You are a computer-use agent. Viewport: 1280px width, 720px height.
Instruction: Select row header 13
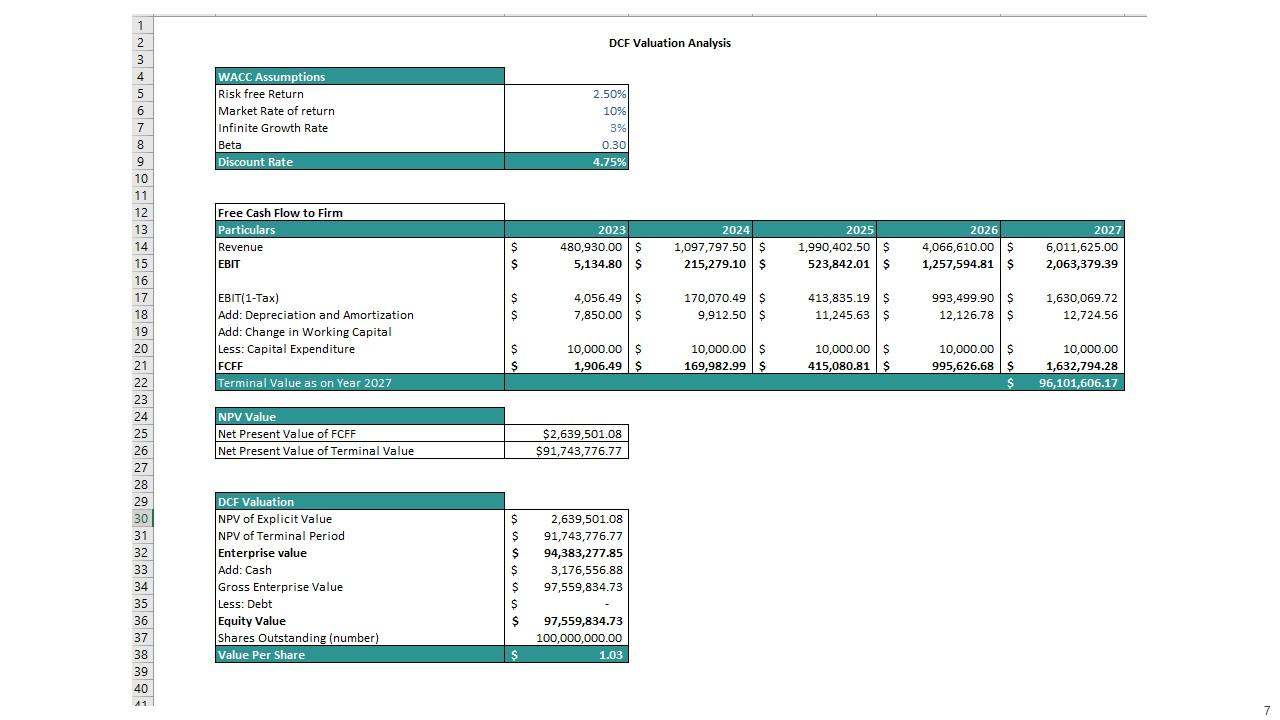(141, 230)
